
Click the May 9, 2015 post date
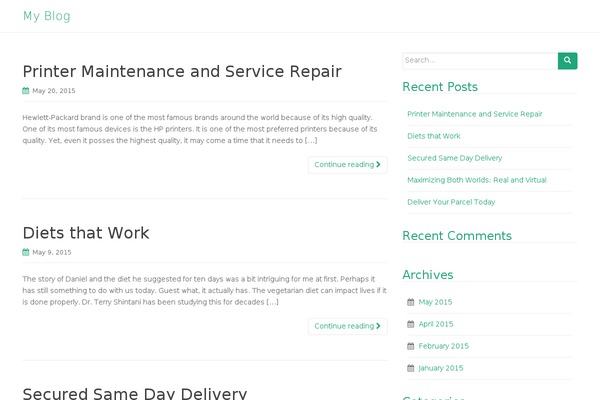52,252
